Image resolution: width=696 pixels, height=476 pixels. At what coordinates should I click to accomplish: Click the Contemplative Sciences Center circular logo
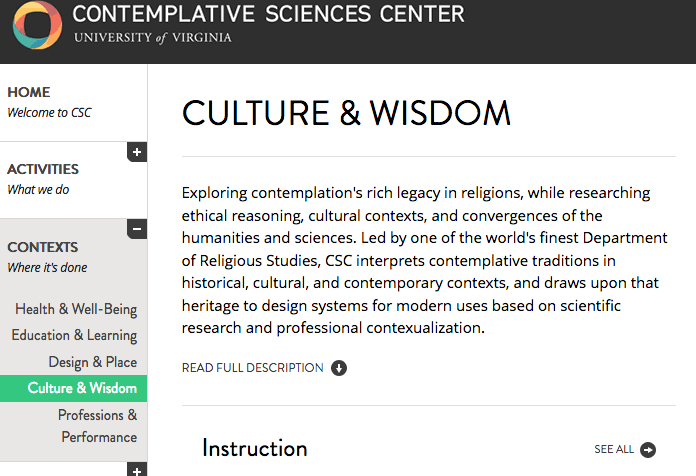point(37,25)
